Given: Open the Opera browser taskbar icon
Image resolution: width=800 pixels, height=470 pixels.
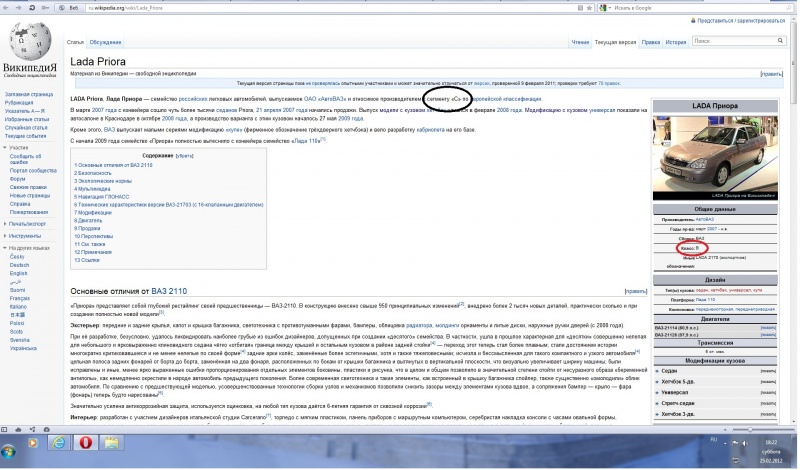Looking at the screenshot, I should pos(85,442).
